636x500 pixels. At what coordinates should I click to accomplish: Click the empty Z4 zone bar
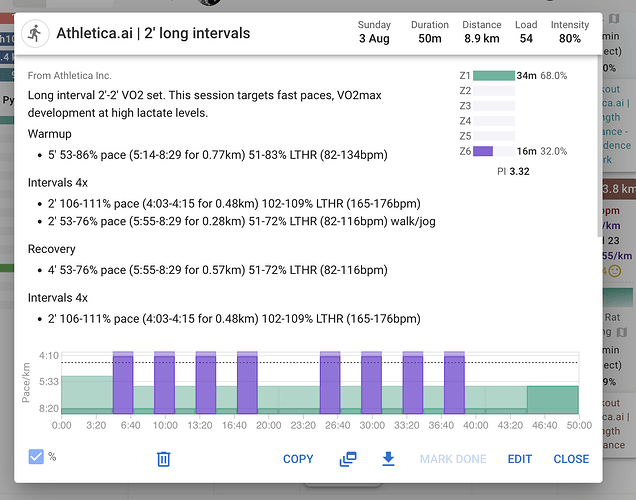click(494, 121)
